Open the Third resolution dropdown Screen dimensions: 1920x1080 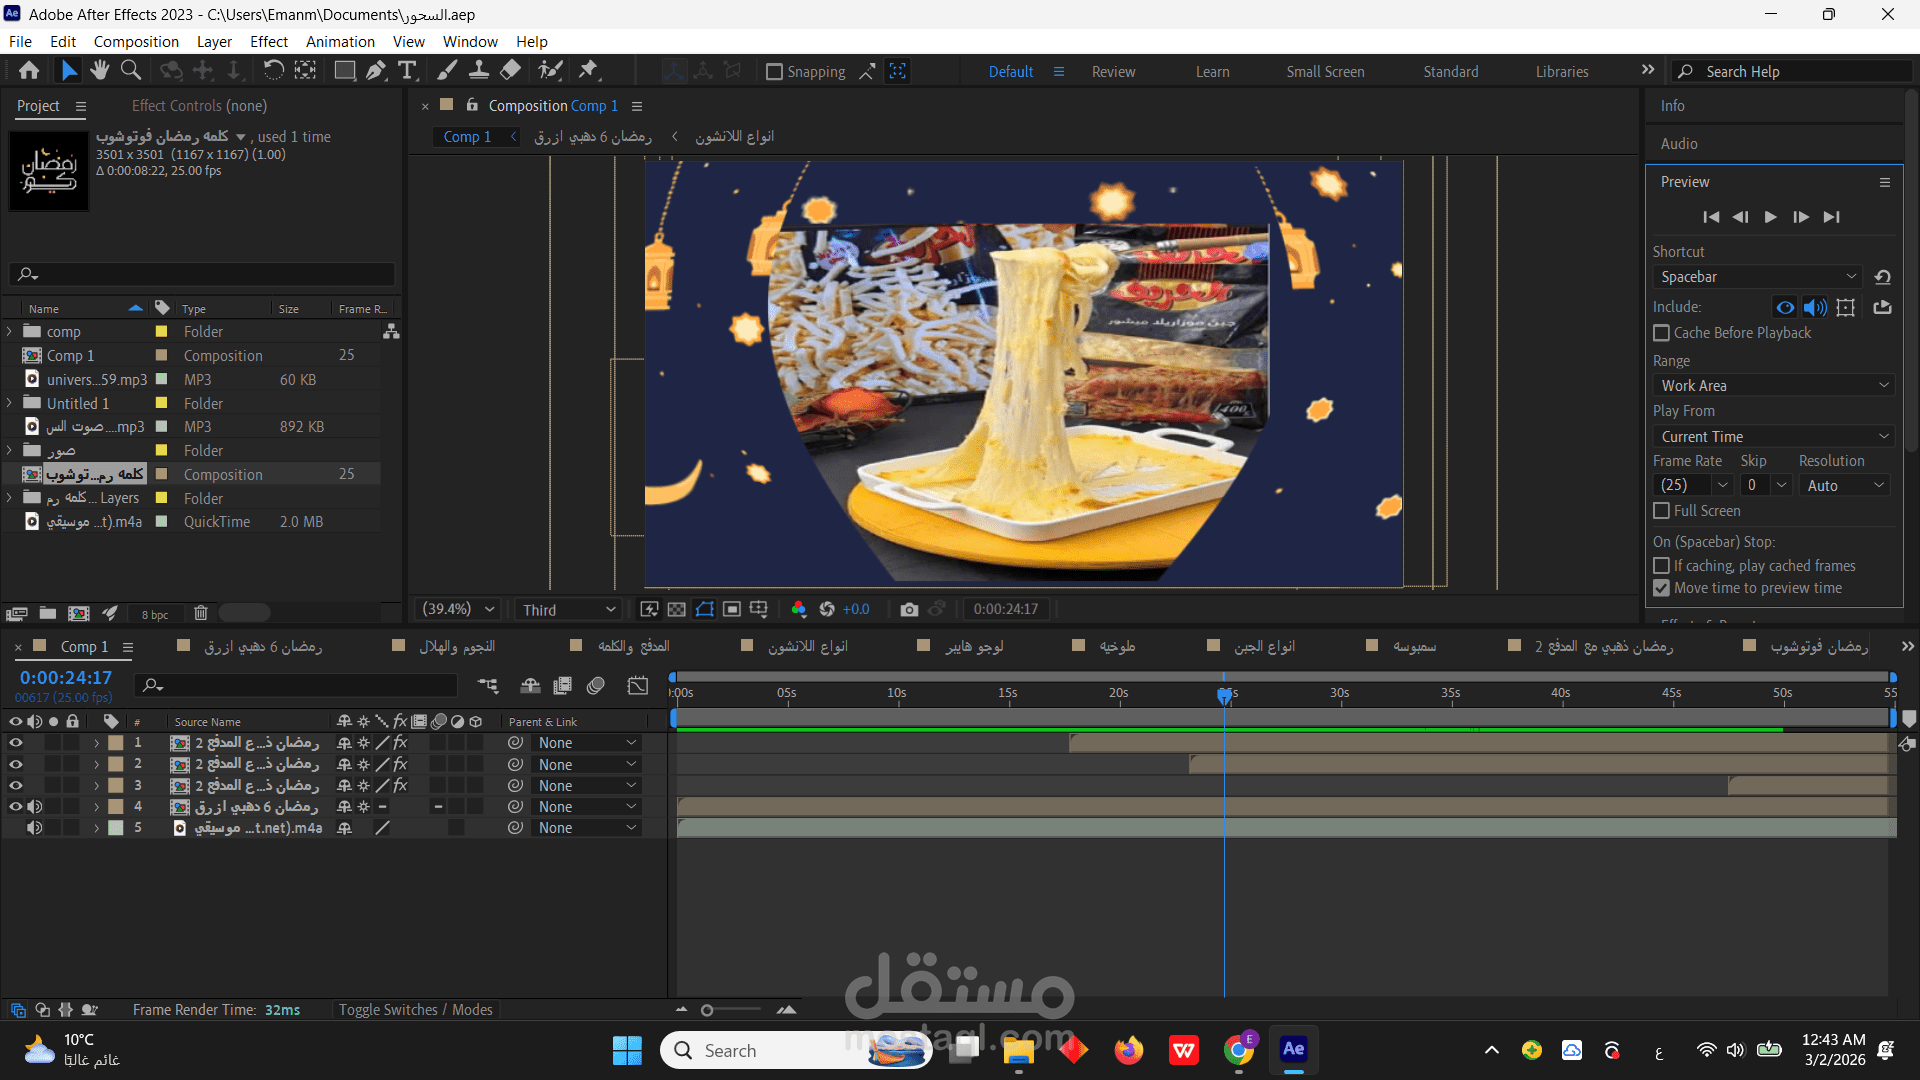568,610
